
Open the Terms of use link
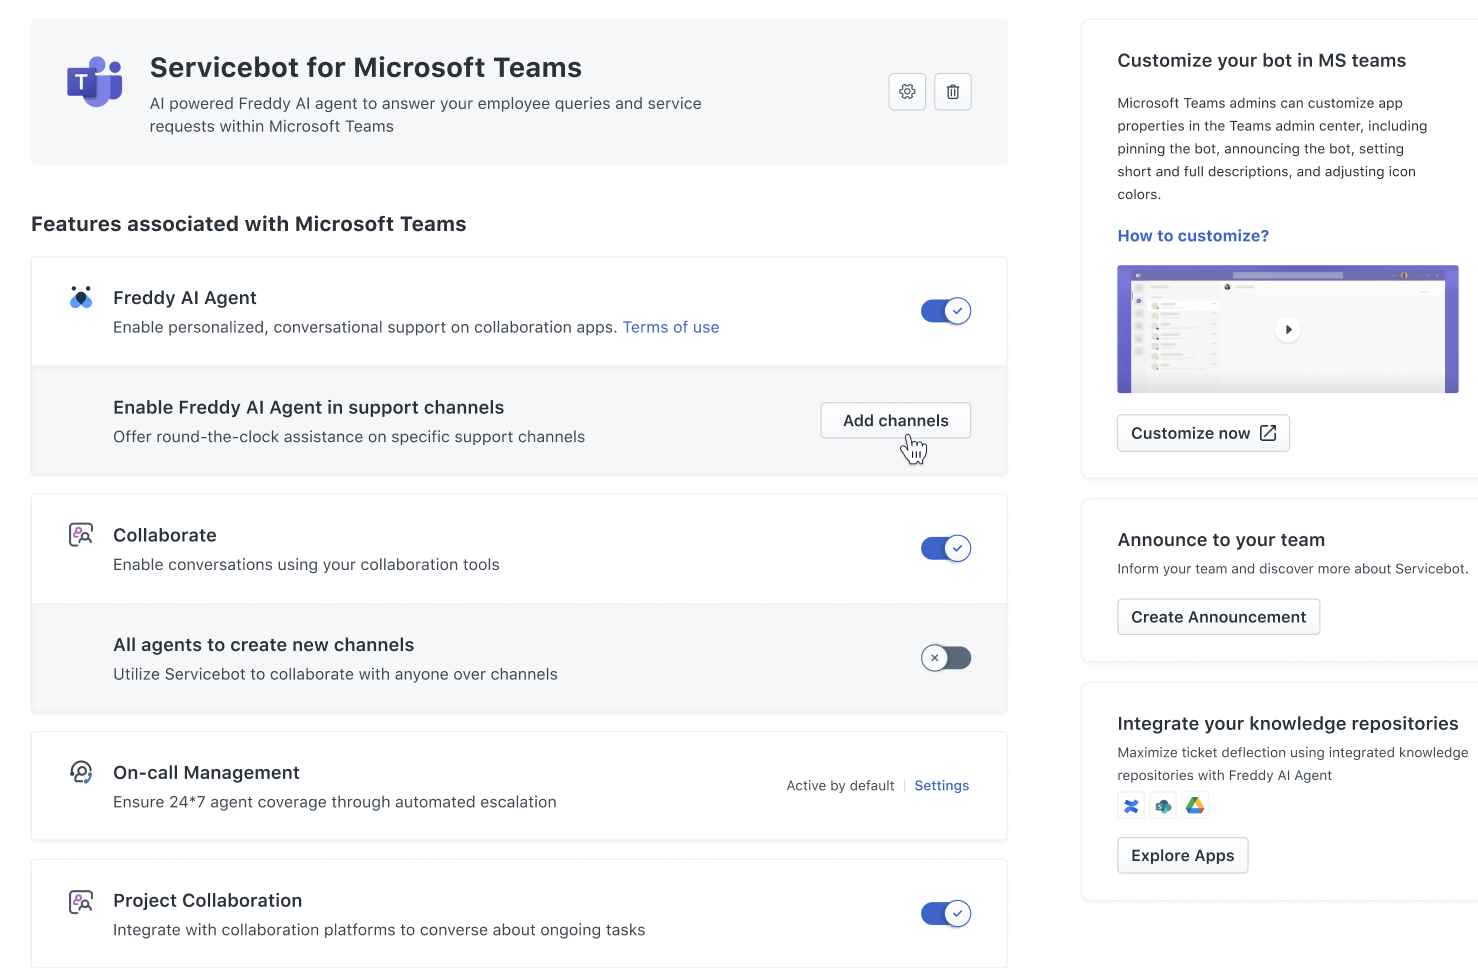[671, 327]
